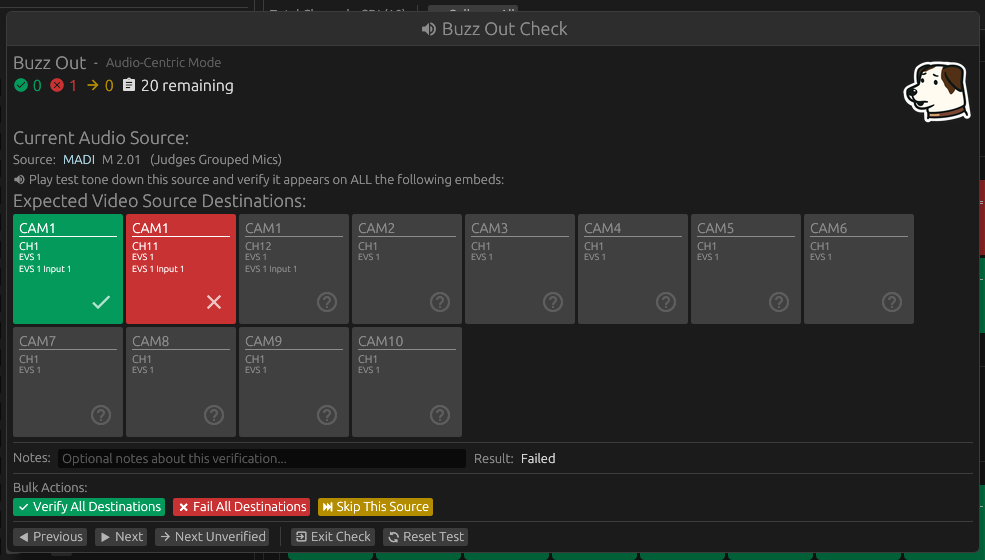Toggle the CAM6 destination card title
The width and height of the screenshot is (985, 560).
(829, 228)
